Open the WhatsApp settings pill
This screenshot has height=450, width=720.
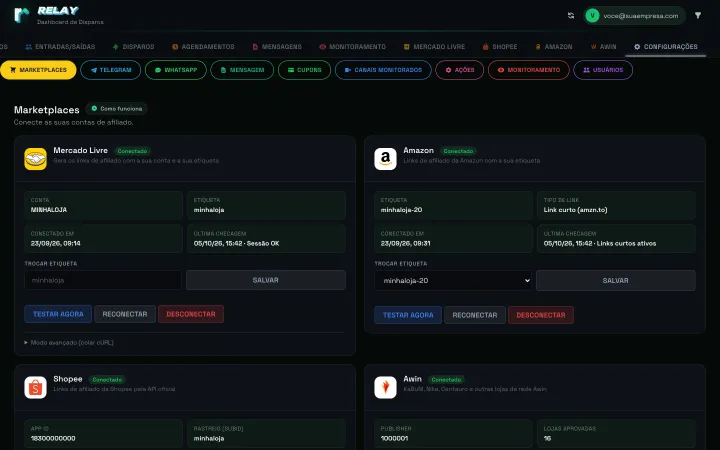point(176,70)
